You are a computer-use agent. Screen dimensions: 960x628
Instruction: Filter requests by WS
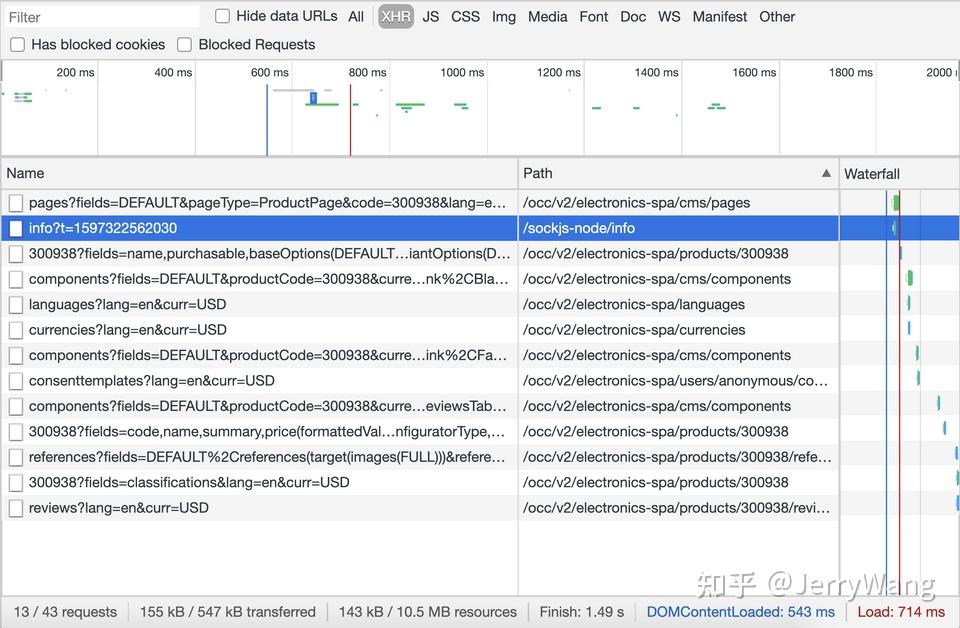pos(669,17)
